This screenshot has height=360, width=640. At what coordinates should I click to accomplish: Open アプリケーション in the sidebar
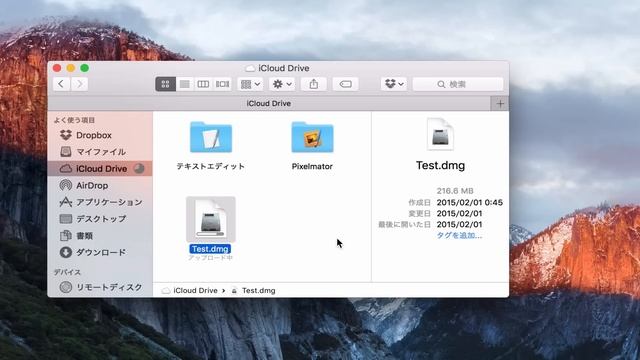(x=100, y=202)
